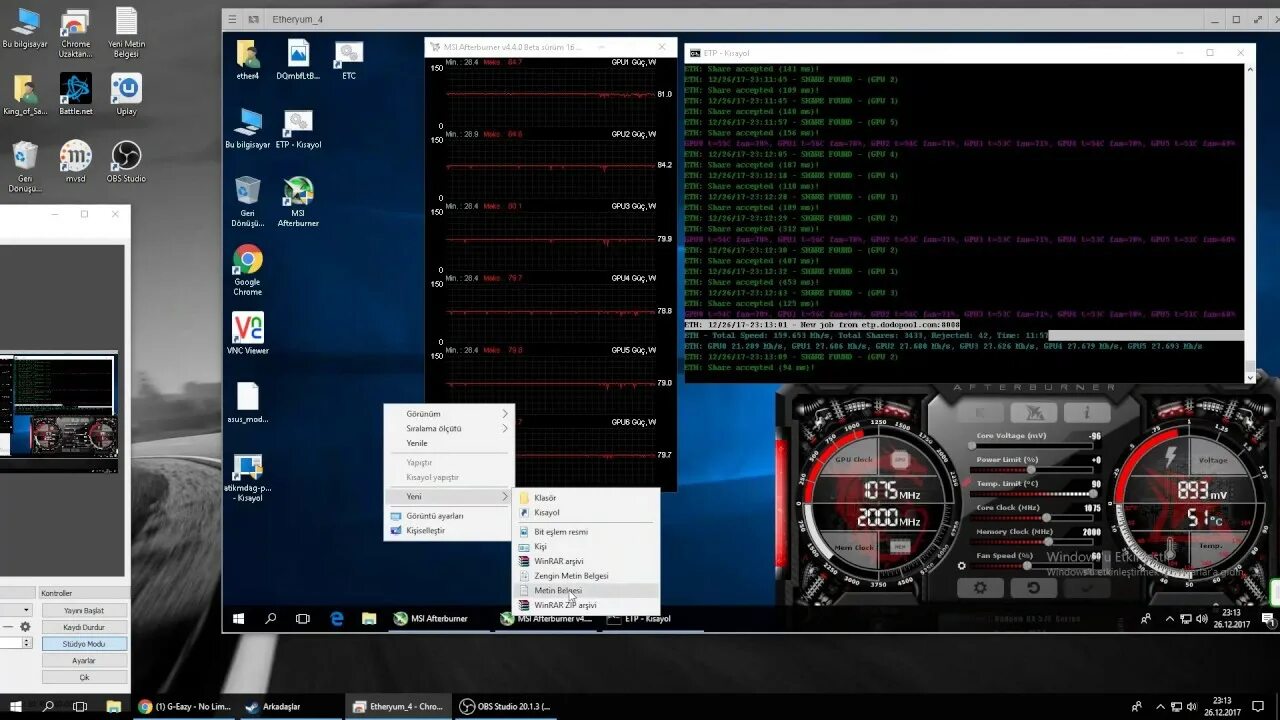Create WinRAR arşivi from submenu
The height and width of the screenshot is (720, 1280).
586,561
